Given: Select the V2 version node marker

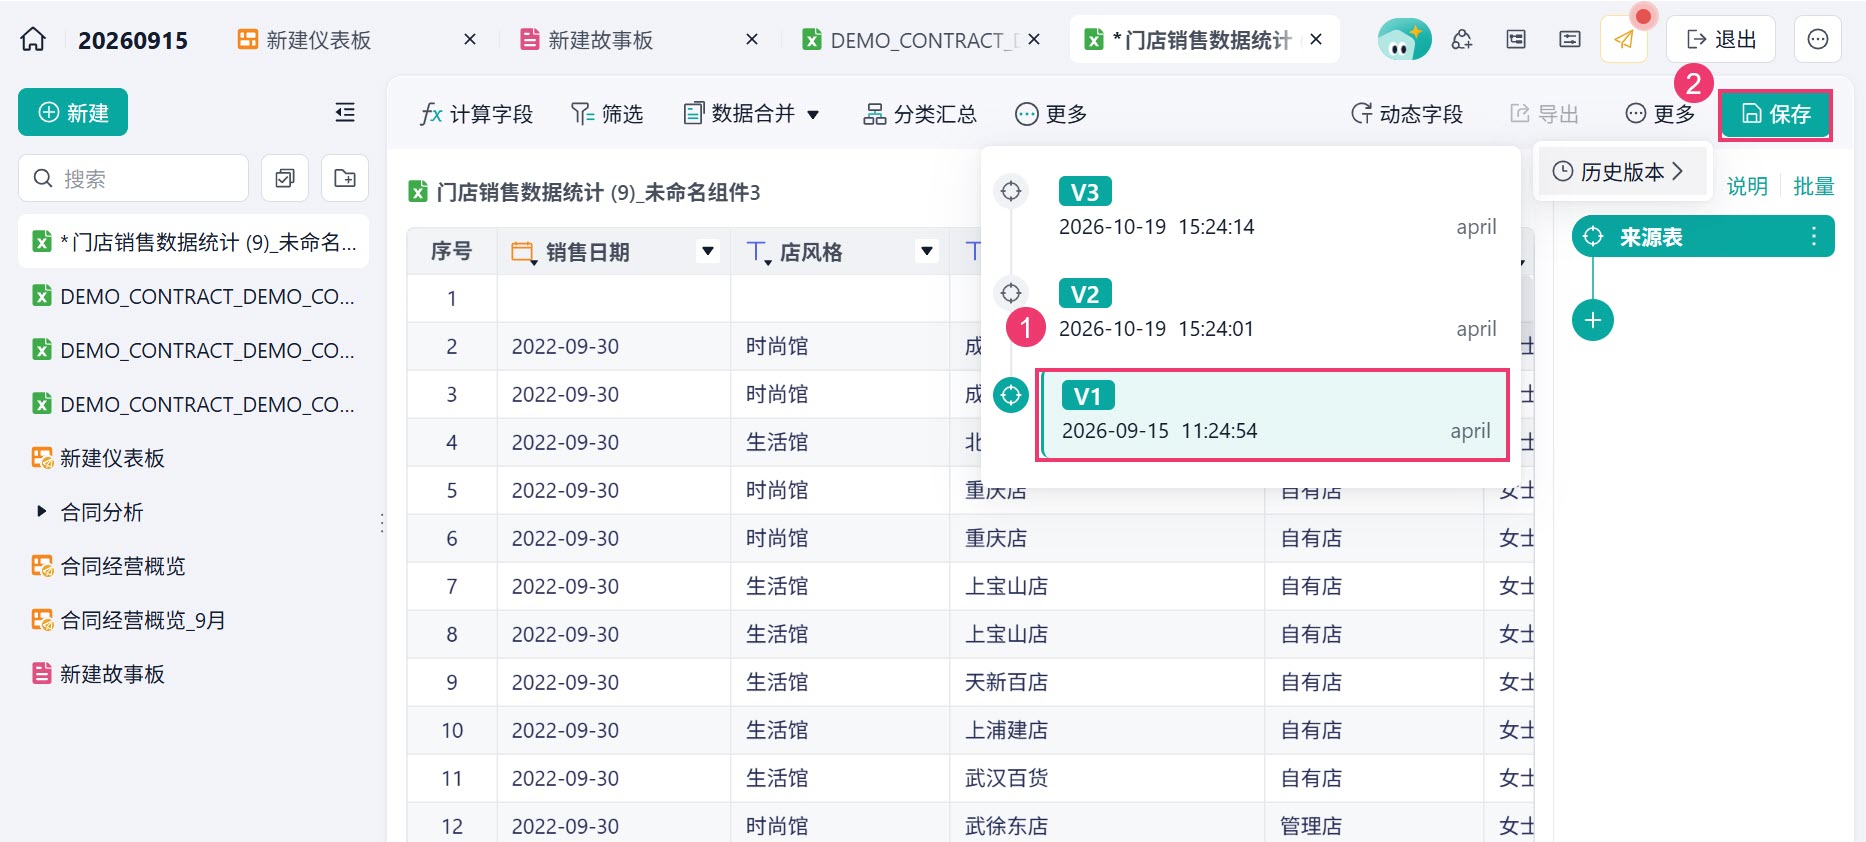Looking at the screenshot, I should click(x=1011, y=293).
